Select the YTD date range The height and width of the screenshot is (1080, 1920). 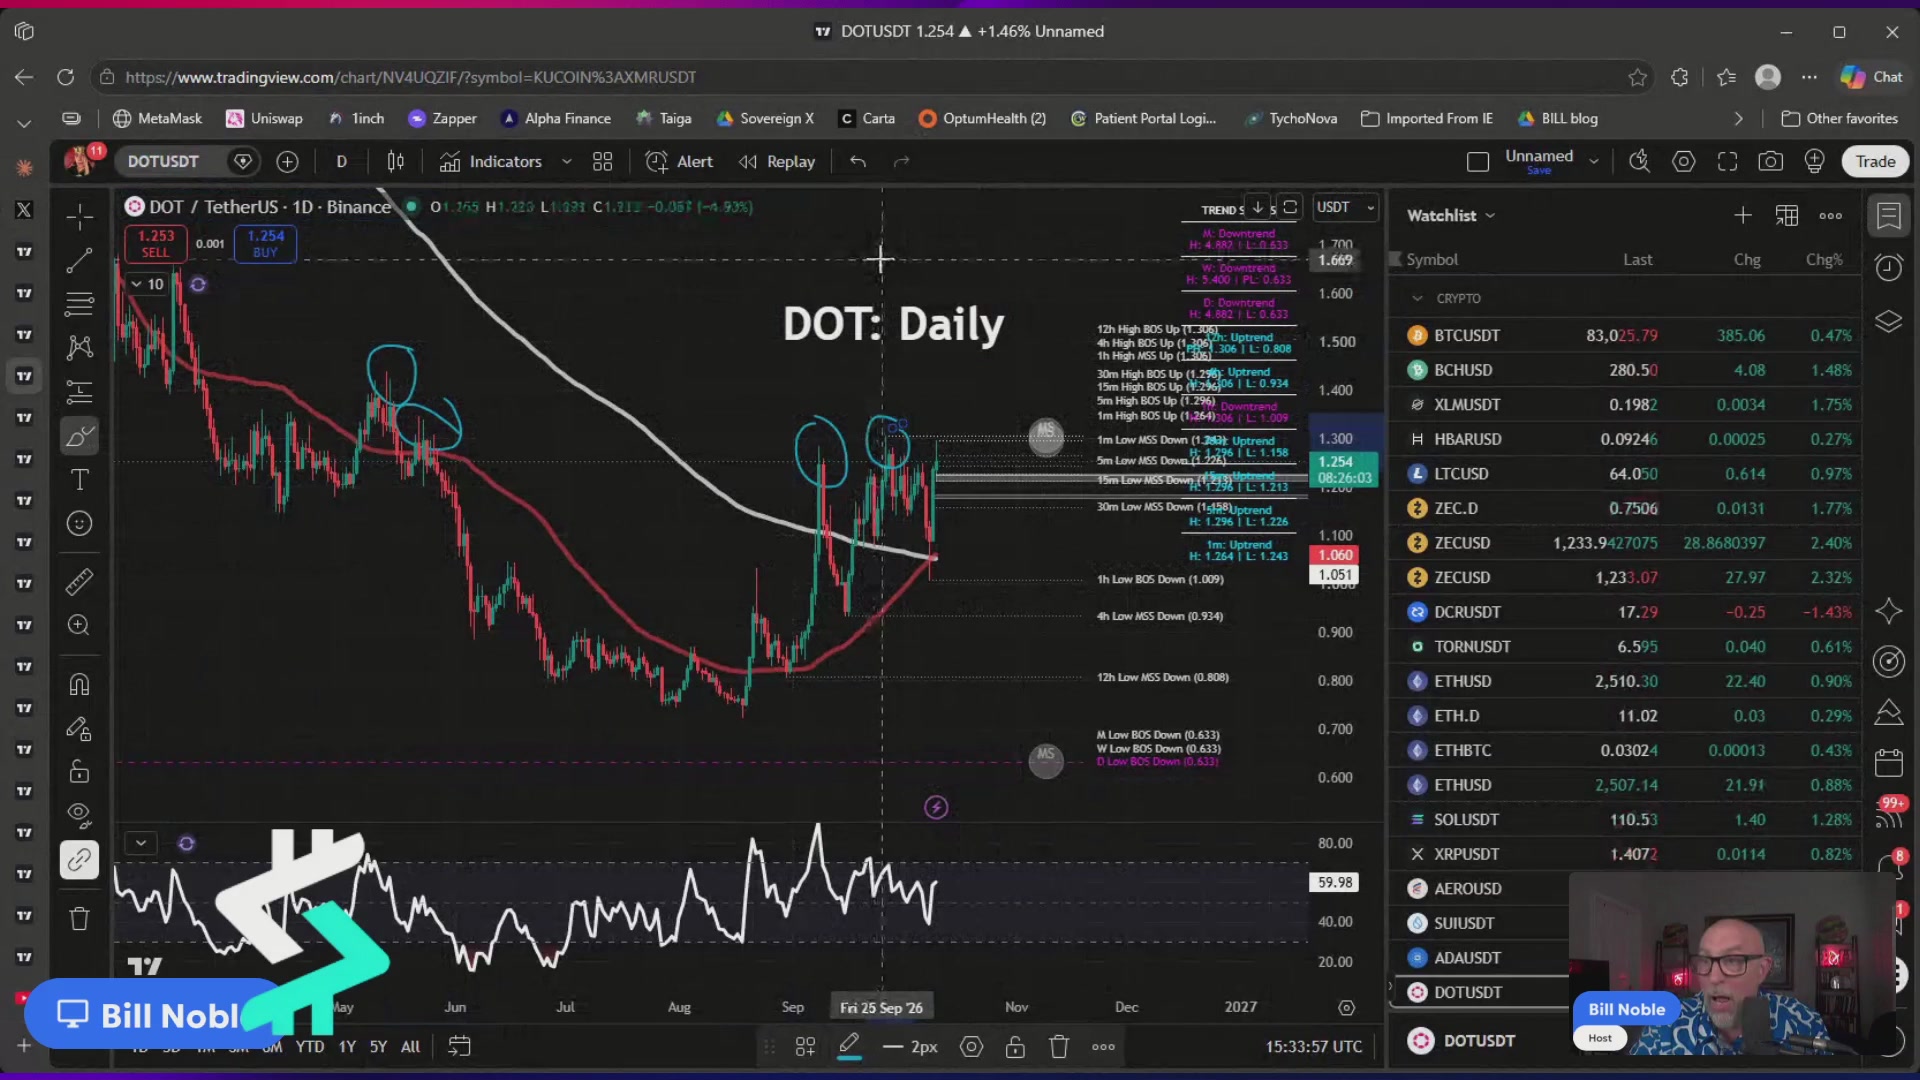tap(310, 1047)
